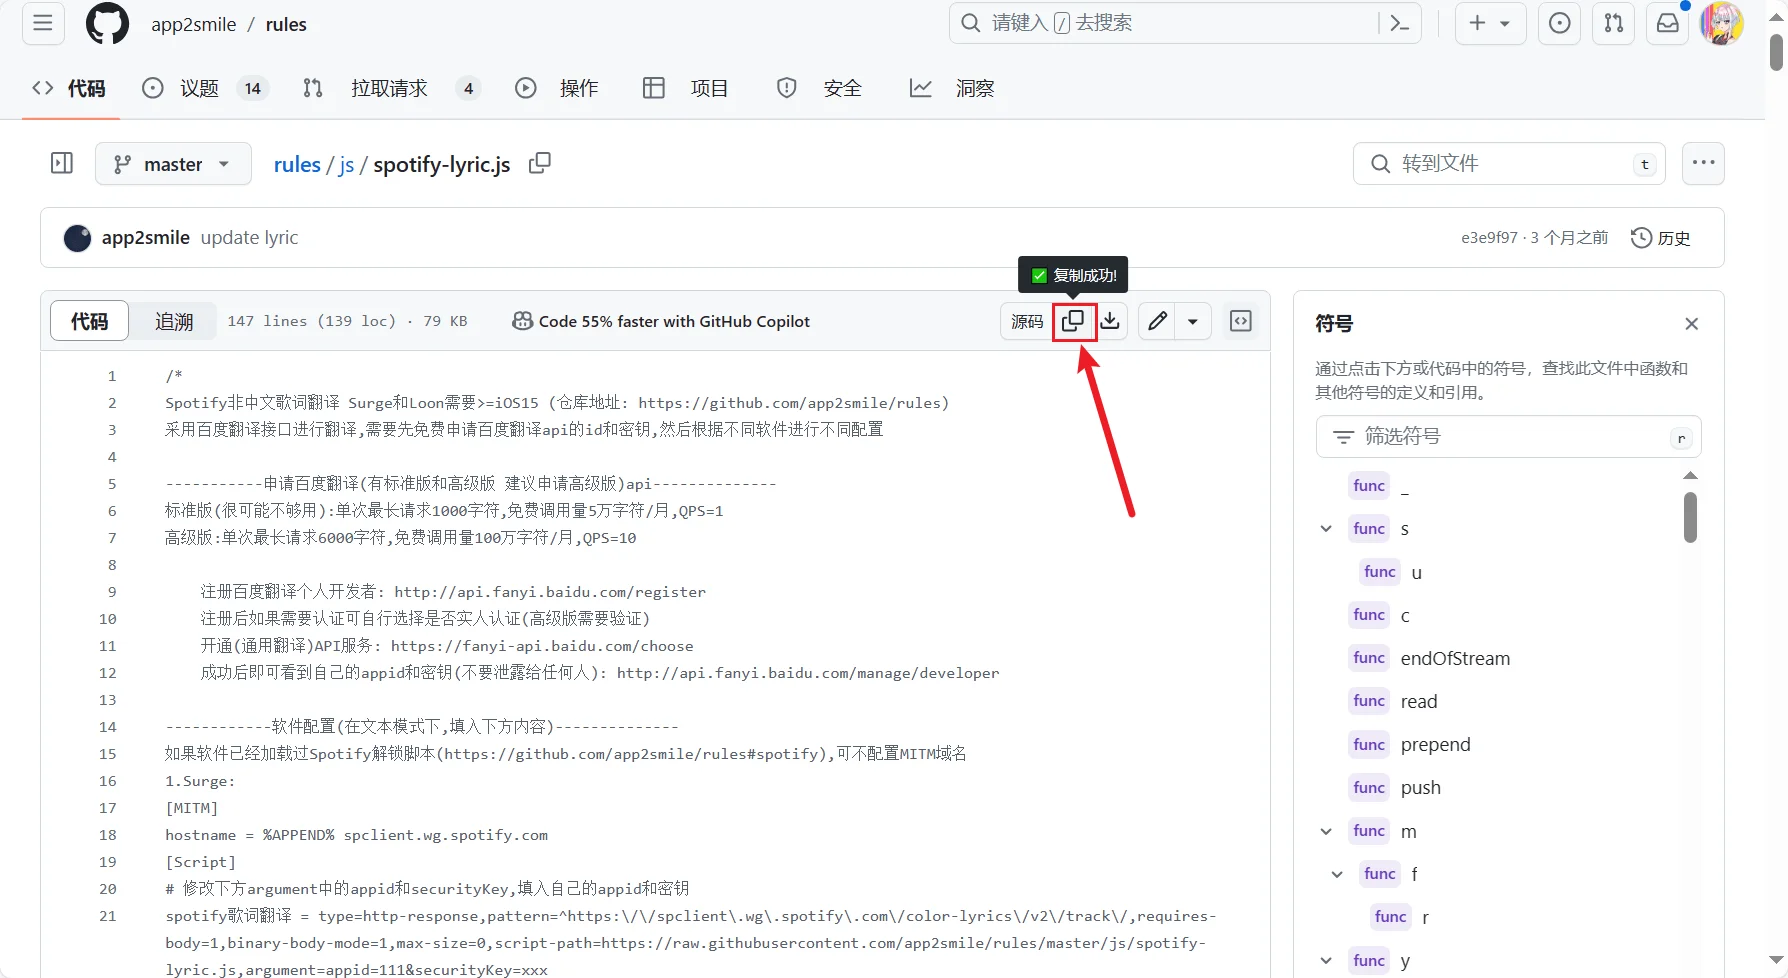Open the 安全 security tab
Viewport: 1788px width, 978px height.
pyautogui.click(x=819, y=88)
